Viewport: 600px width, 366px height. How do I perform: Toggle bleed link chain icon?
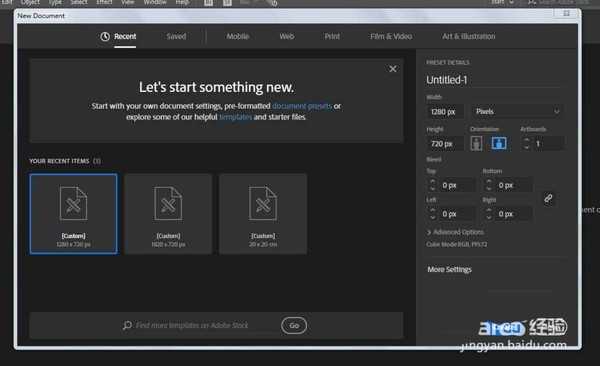(548, 198)
